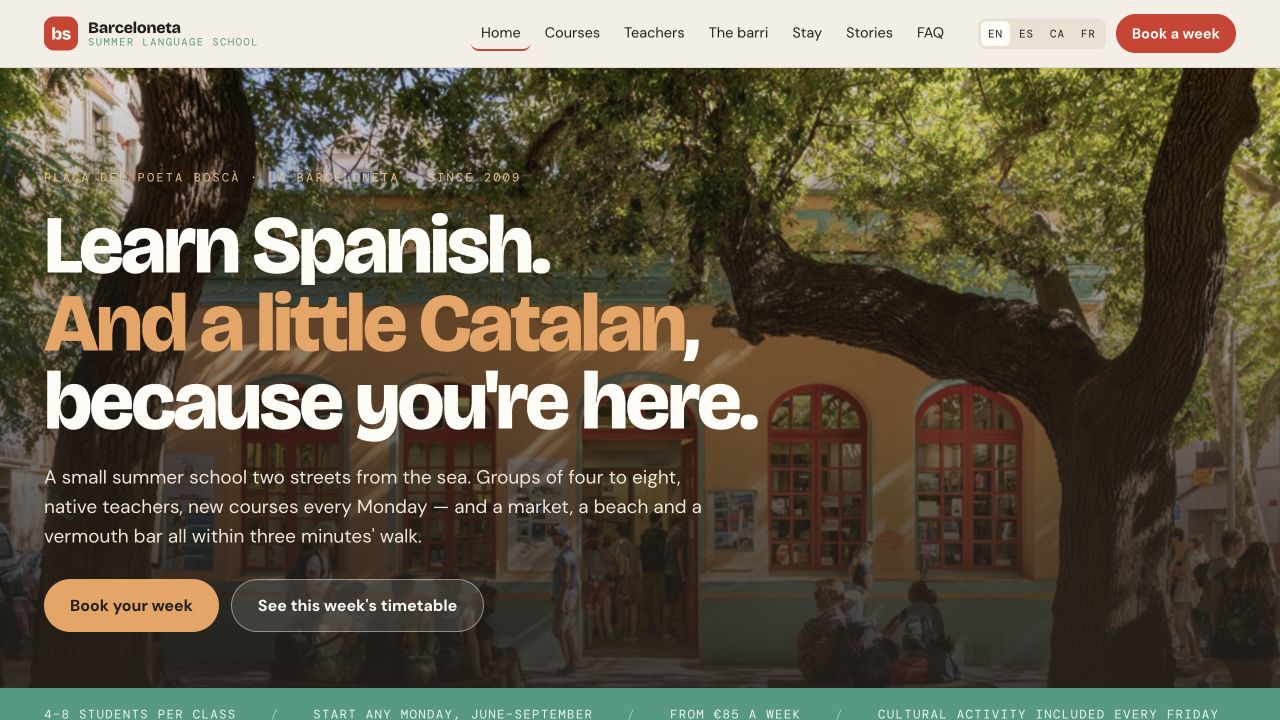This screenshot has height=720, width=1280.
Task: Click the 'Summer Language School' subtitle
Action: click(173, 42)
